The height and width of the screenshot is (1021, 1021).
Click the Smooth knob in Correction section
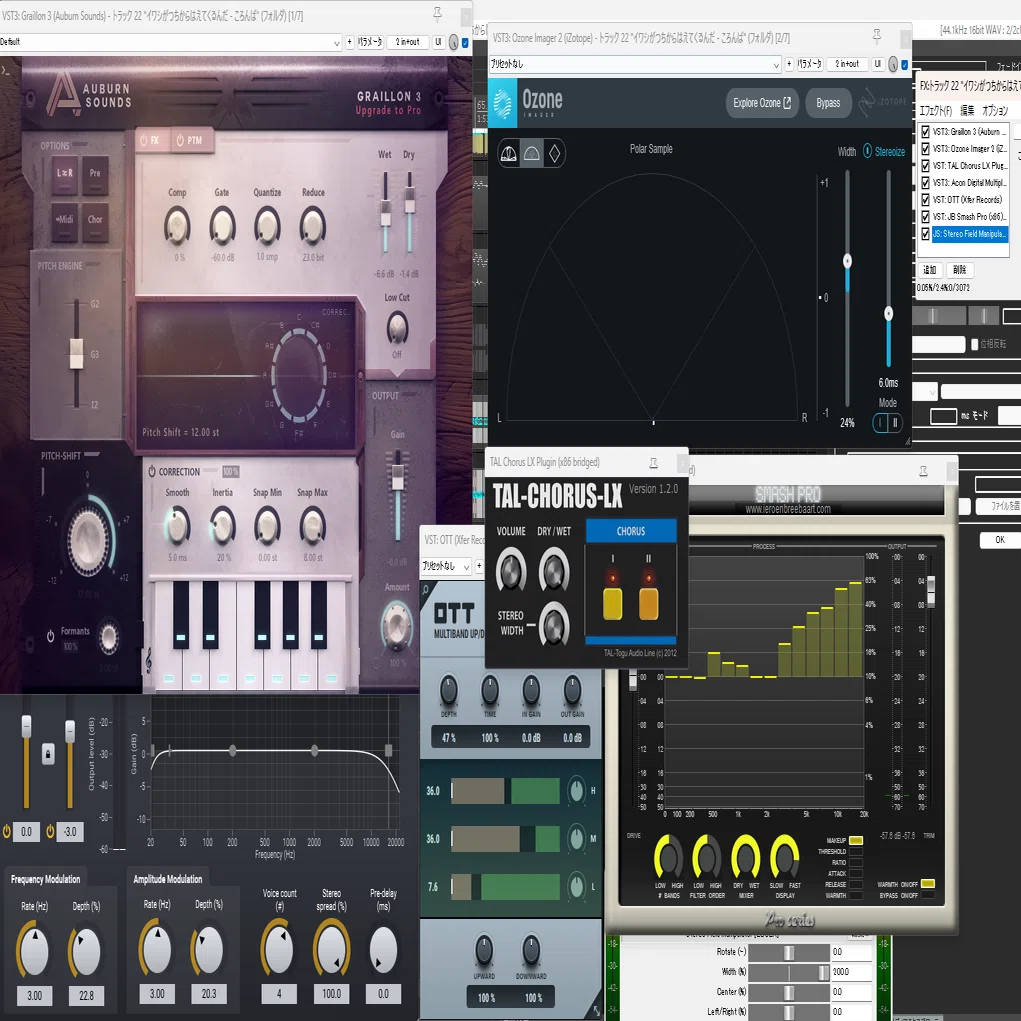177,526
